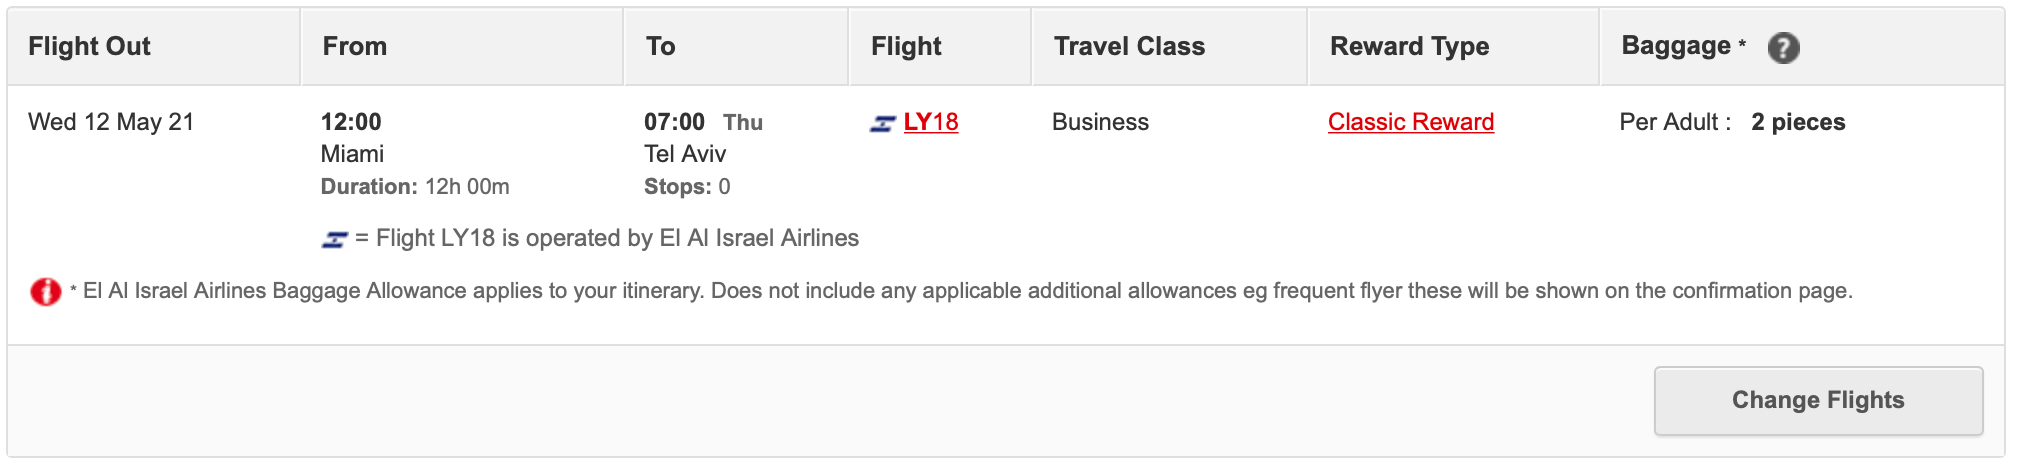Click the From column header
Image resolution: width=2020 pixels, height=468 pixels.
354,46
